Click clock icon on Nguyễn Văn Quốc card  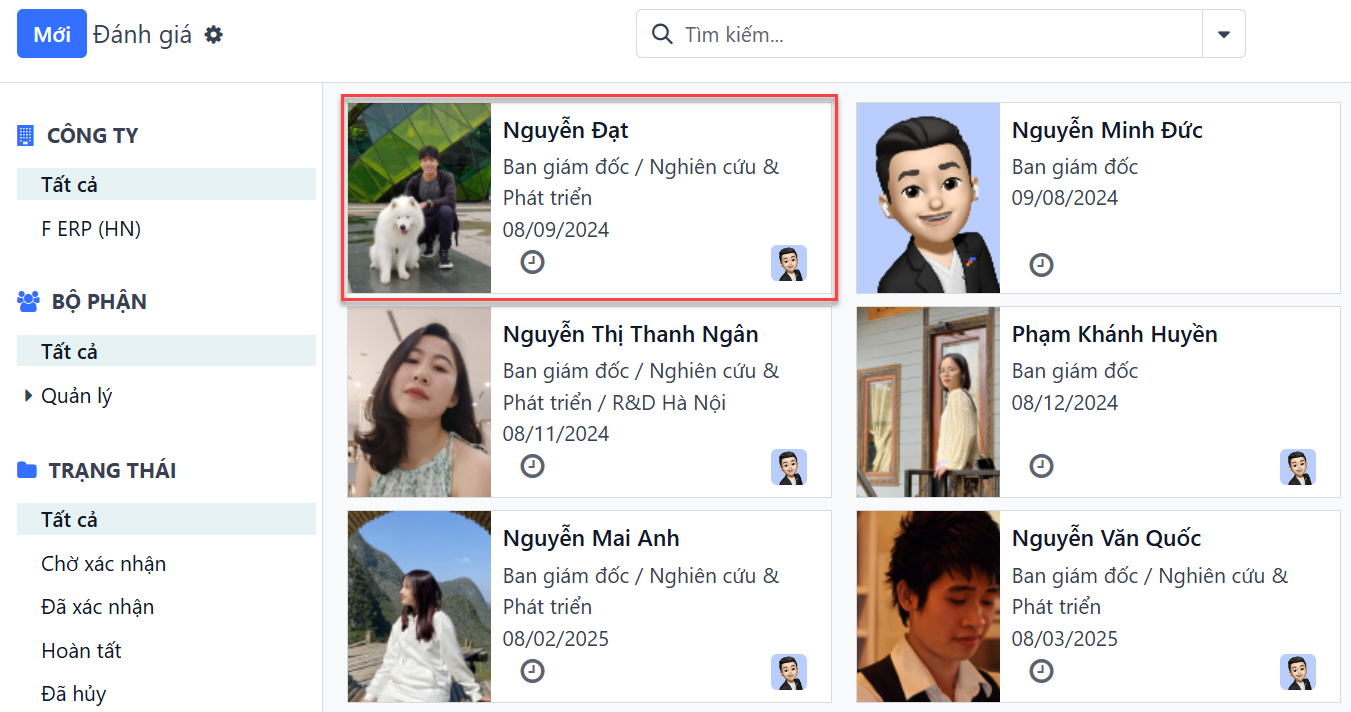click(x=1042, y=671)
